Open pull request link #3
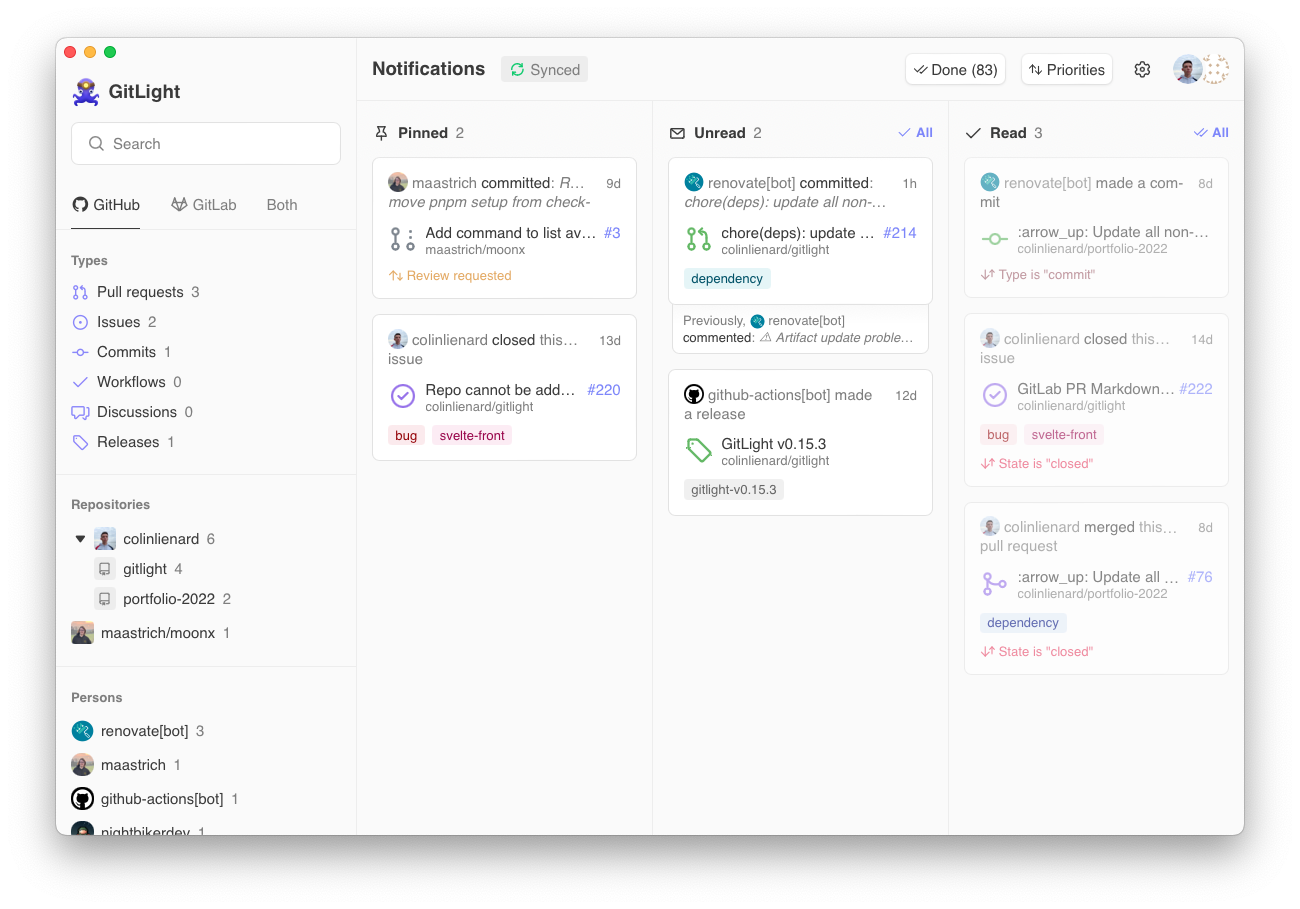 pos(612,233)
